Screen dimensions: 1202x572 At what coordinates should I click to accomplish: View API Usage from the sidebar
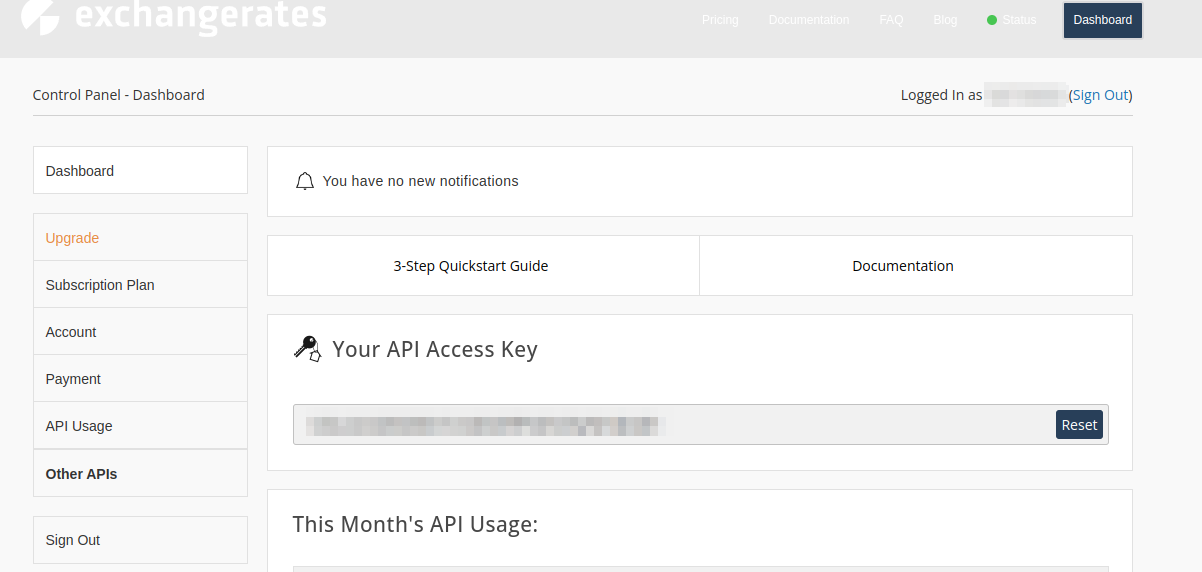(x=140, y=426)
